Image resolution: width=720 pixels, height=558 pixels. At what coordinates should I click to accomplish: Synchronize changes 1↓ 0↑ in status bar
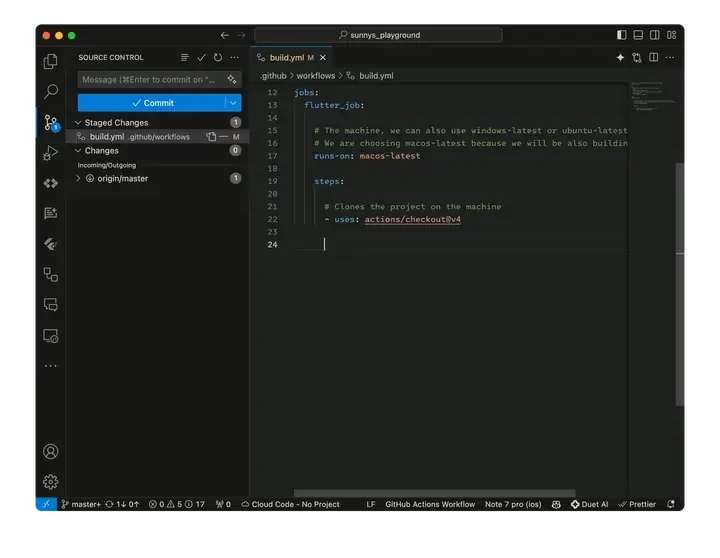point(122,504)
